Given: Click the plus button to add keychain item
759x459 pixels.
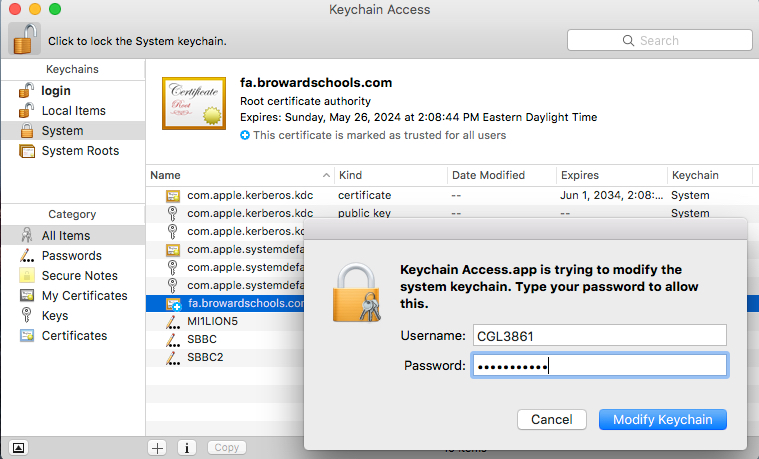Looking at the screenshot, I should (157, 448).
